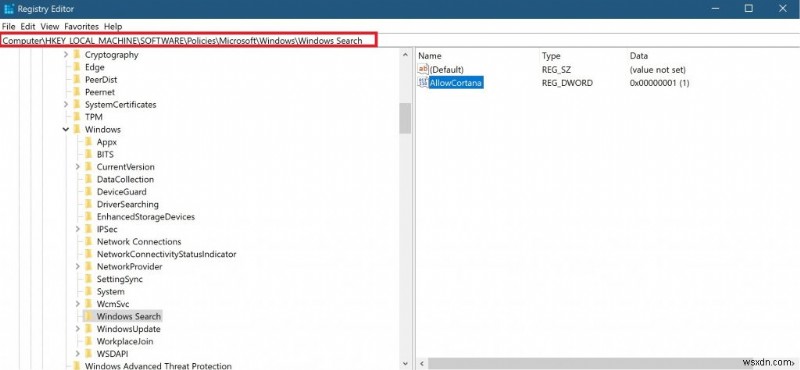Click the Registry Editor title bar icon
This screenshot has width=800, height=370.
[9, 9]
